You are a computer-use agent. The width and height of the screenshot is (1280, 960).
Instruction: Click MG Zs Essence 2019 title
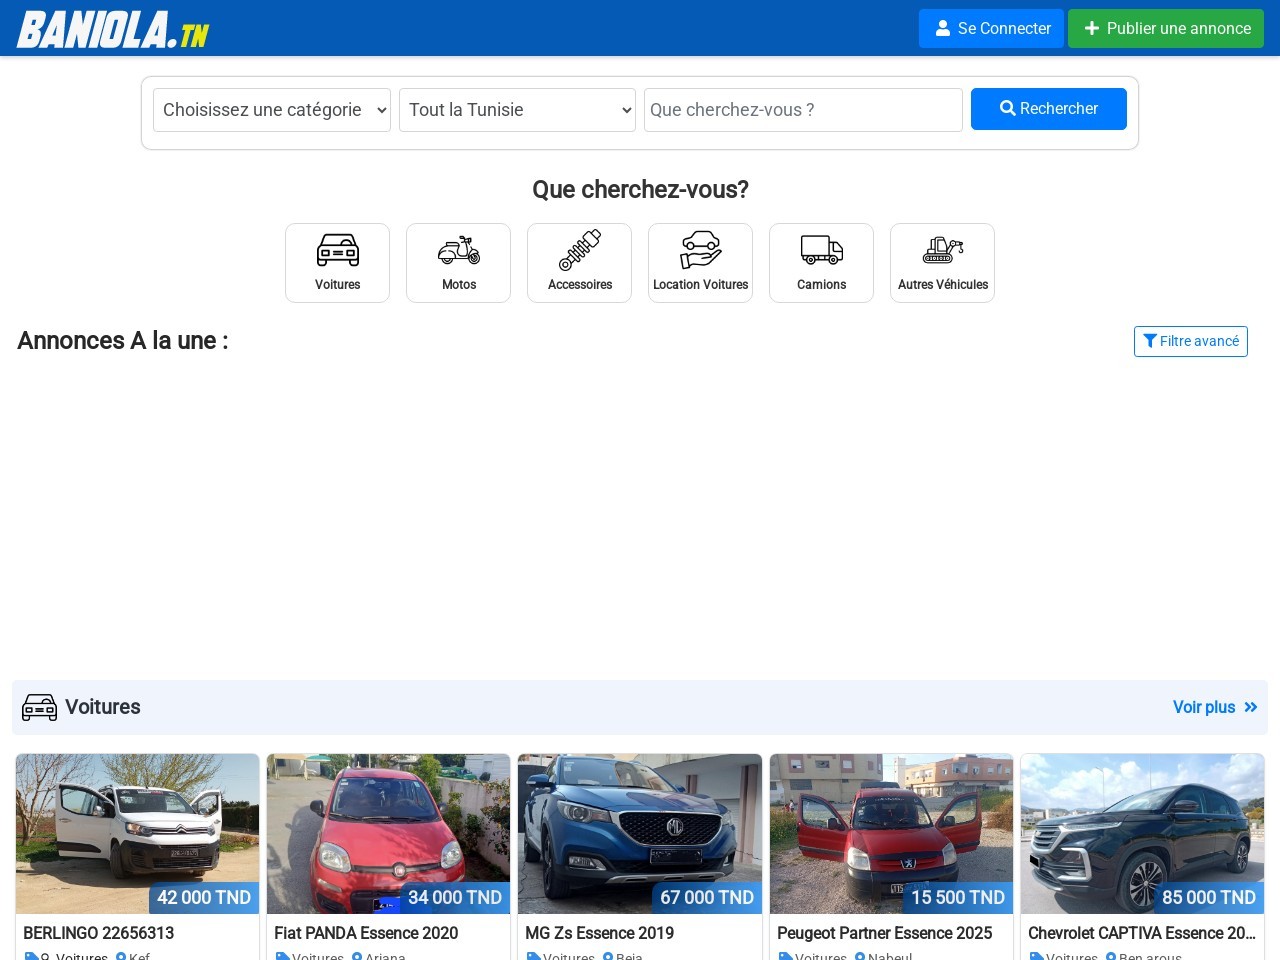point(599,933)
